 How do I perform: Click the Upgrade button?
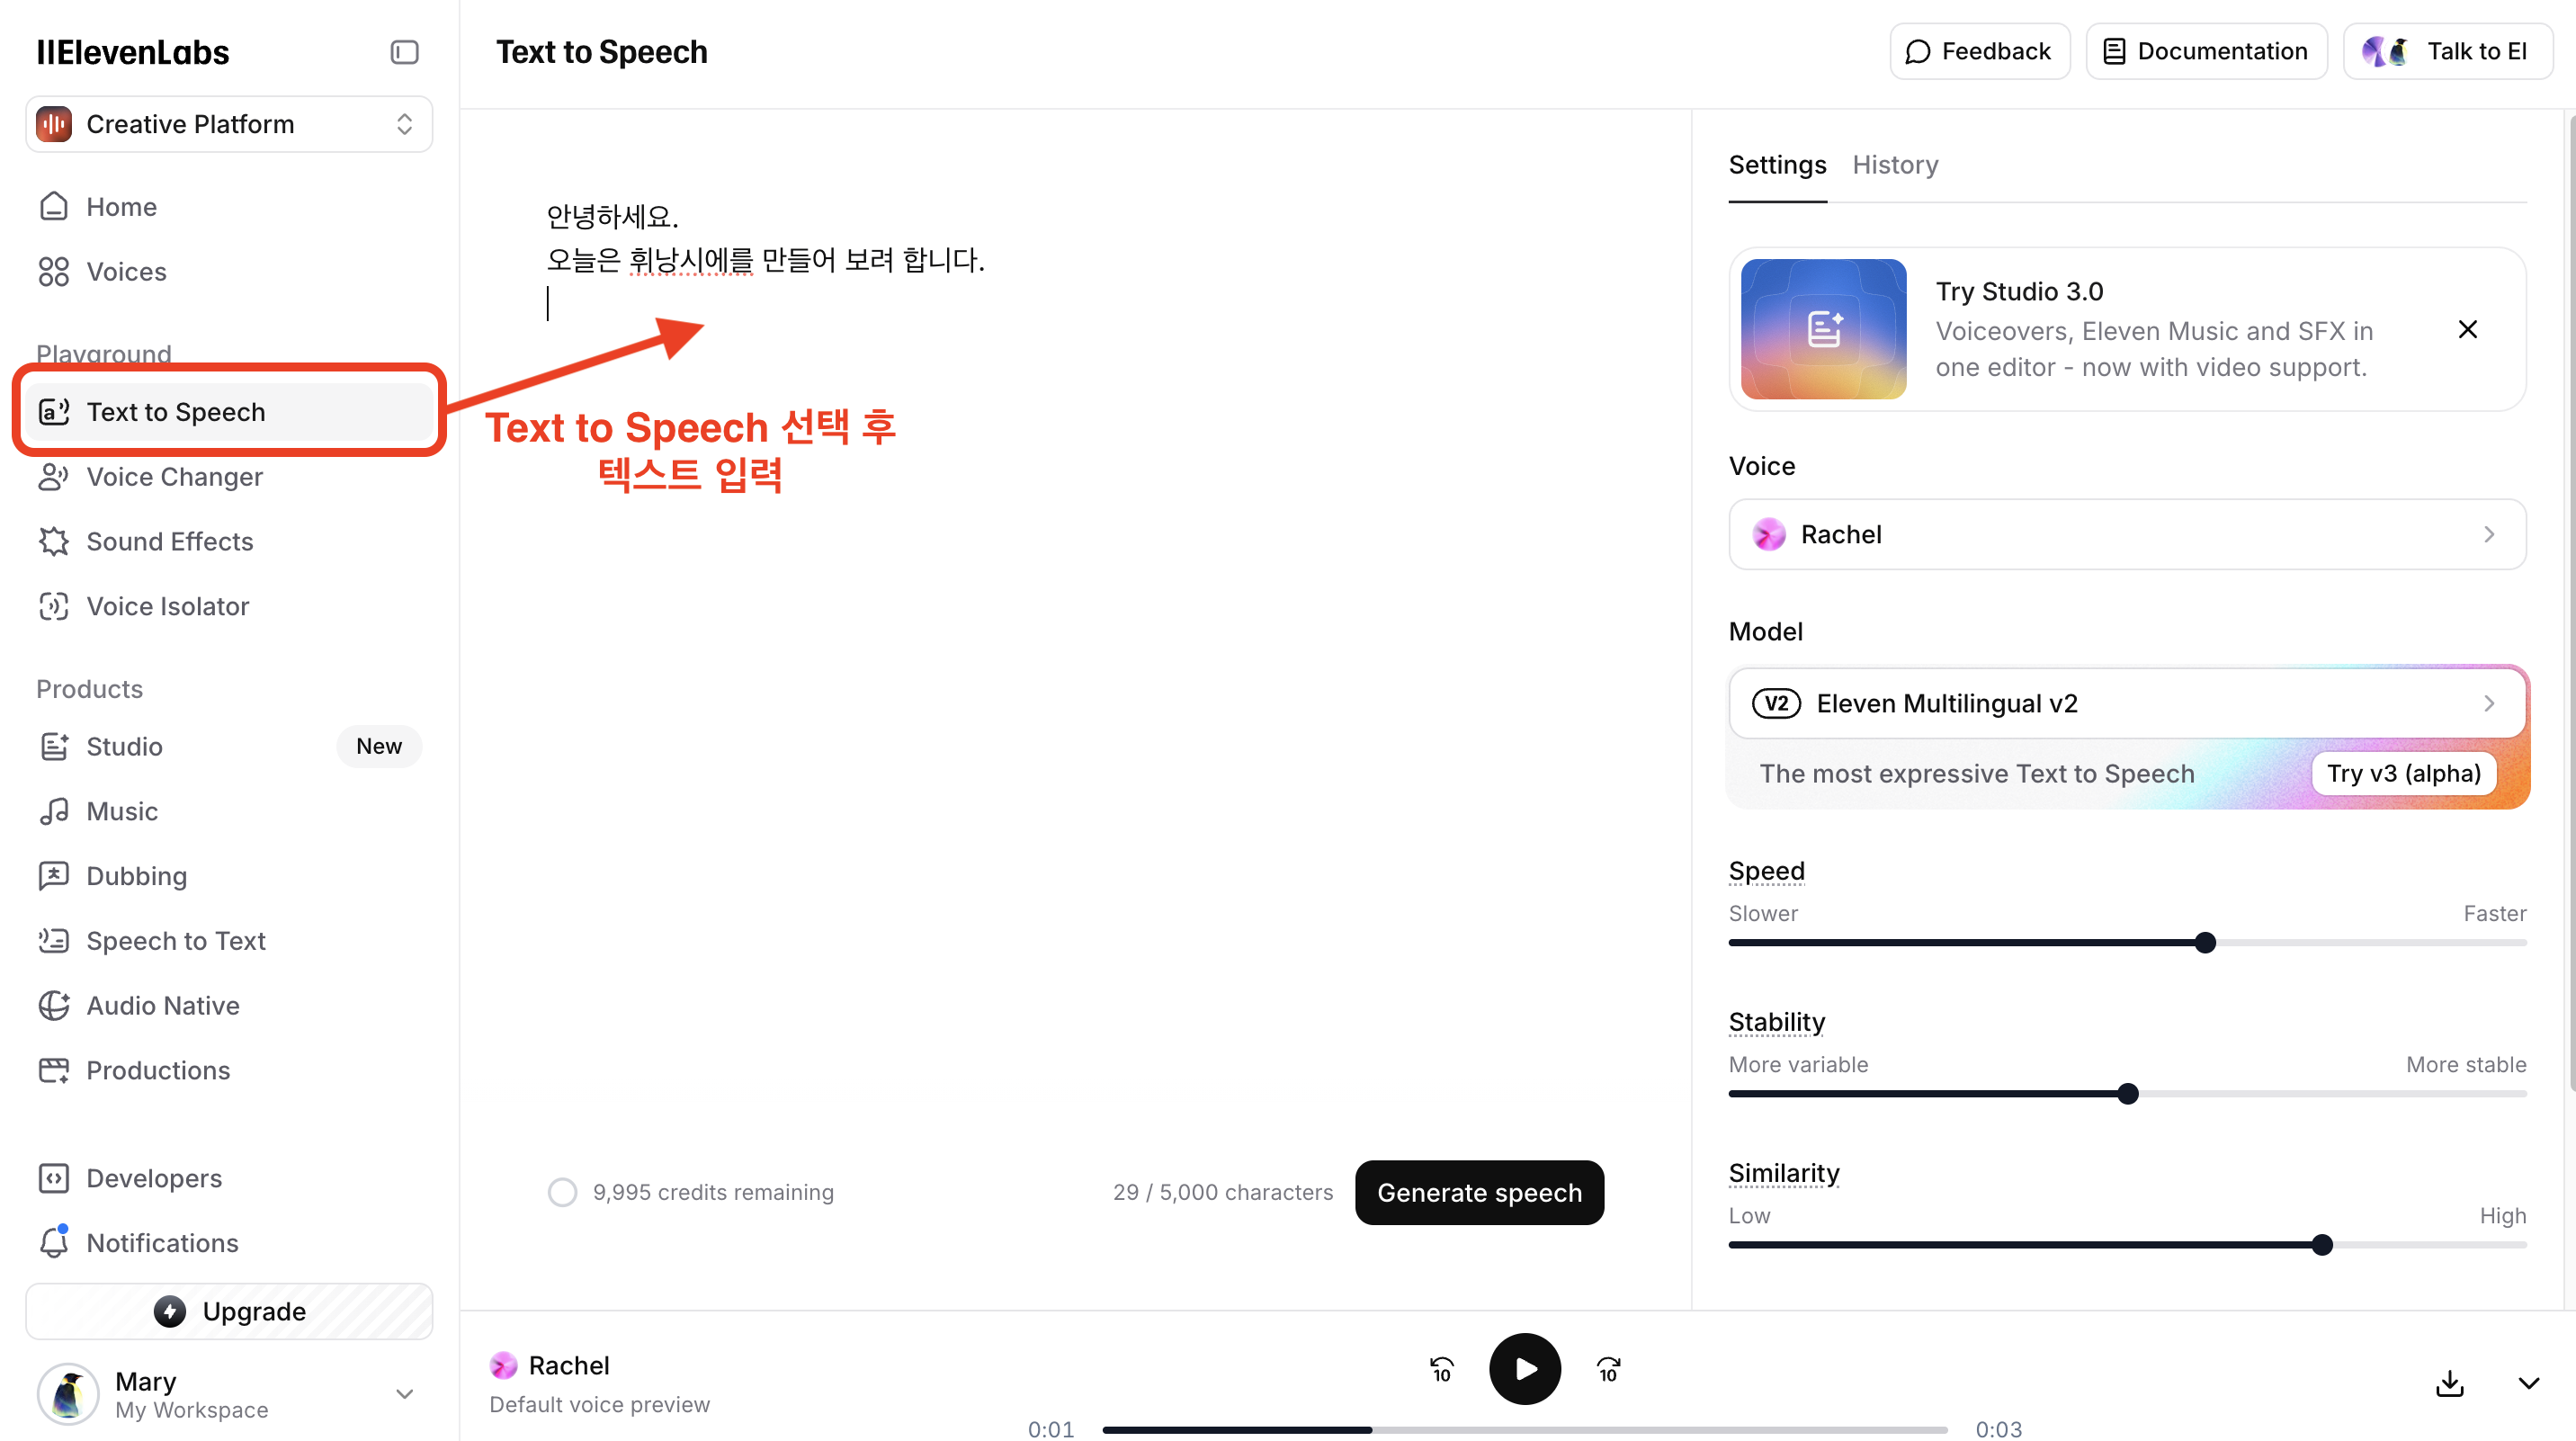click(x=229, y=1311)
